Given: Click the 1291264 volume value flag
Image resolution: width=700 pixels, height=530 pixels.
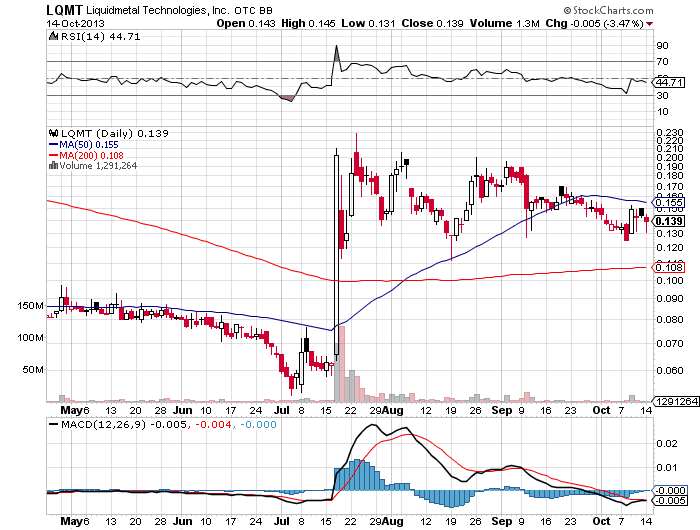Looking at the screenshot, I should pos(676,401).
